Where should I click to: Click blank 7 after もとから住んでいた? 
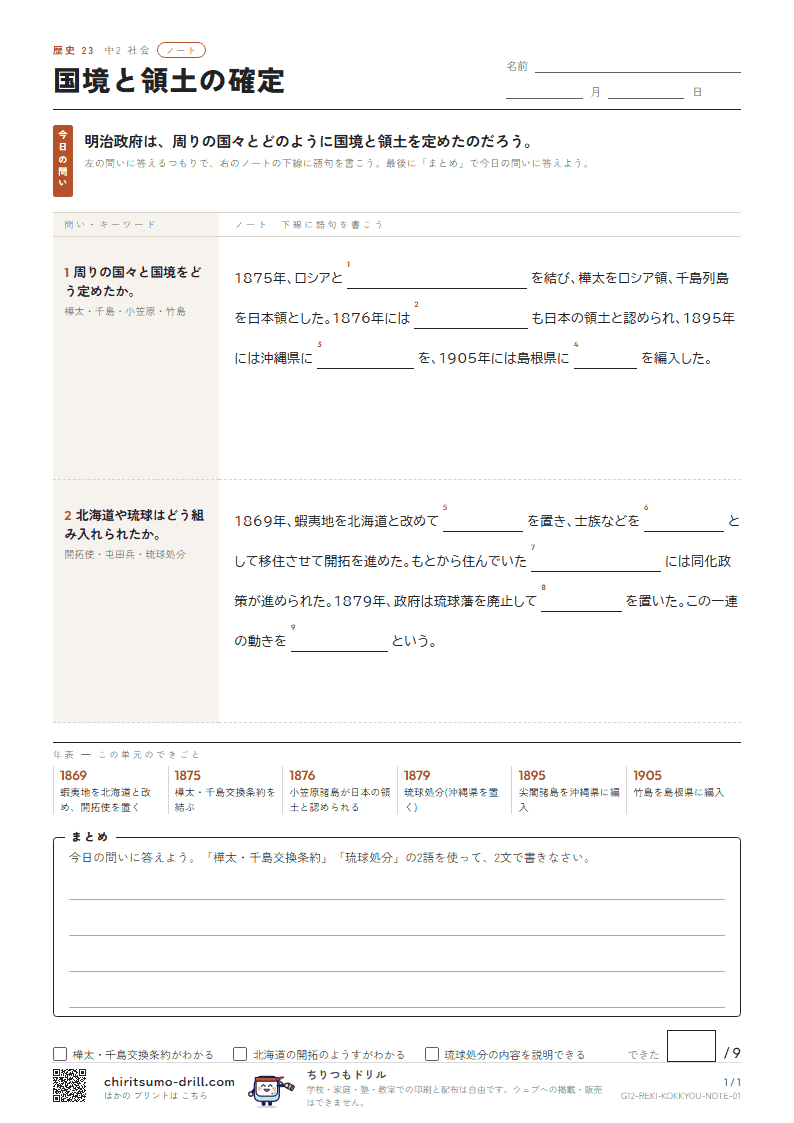pos(596,562)
